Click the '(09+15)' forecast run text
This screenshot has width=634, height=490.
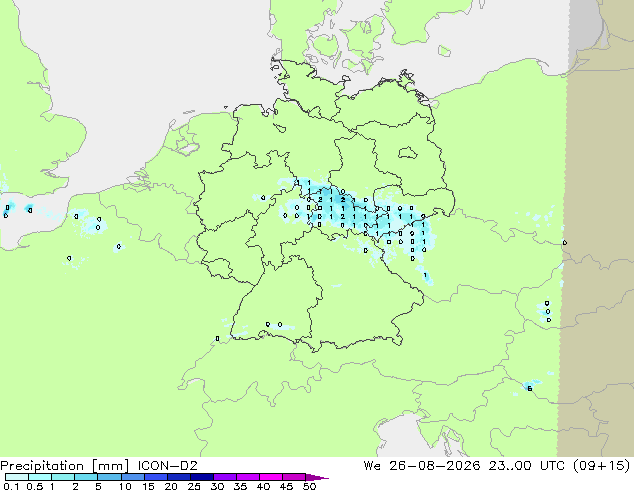pyautogui.click(x=602, y=466)
